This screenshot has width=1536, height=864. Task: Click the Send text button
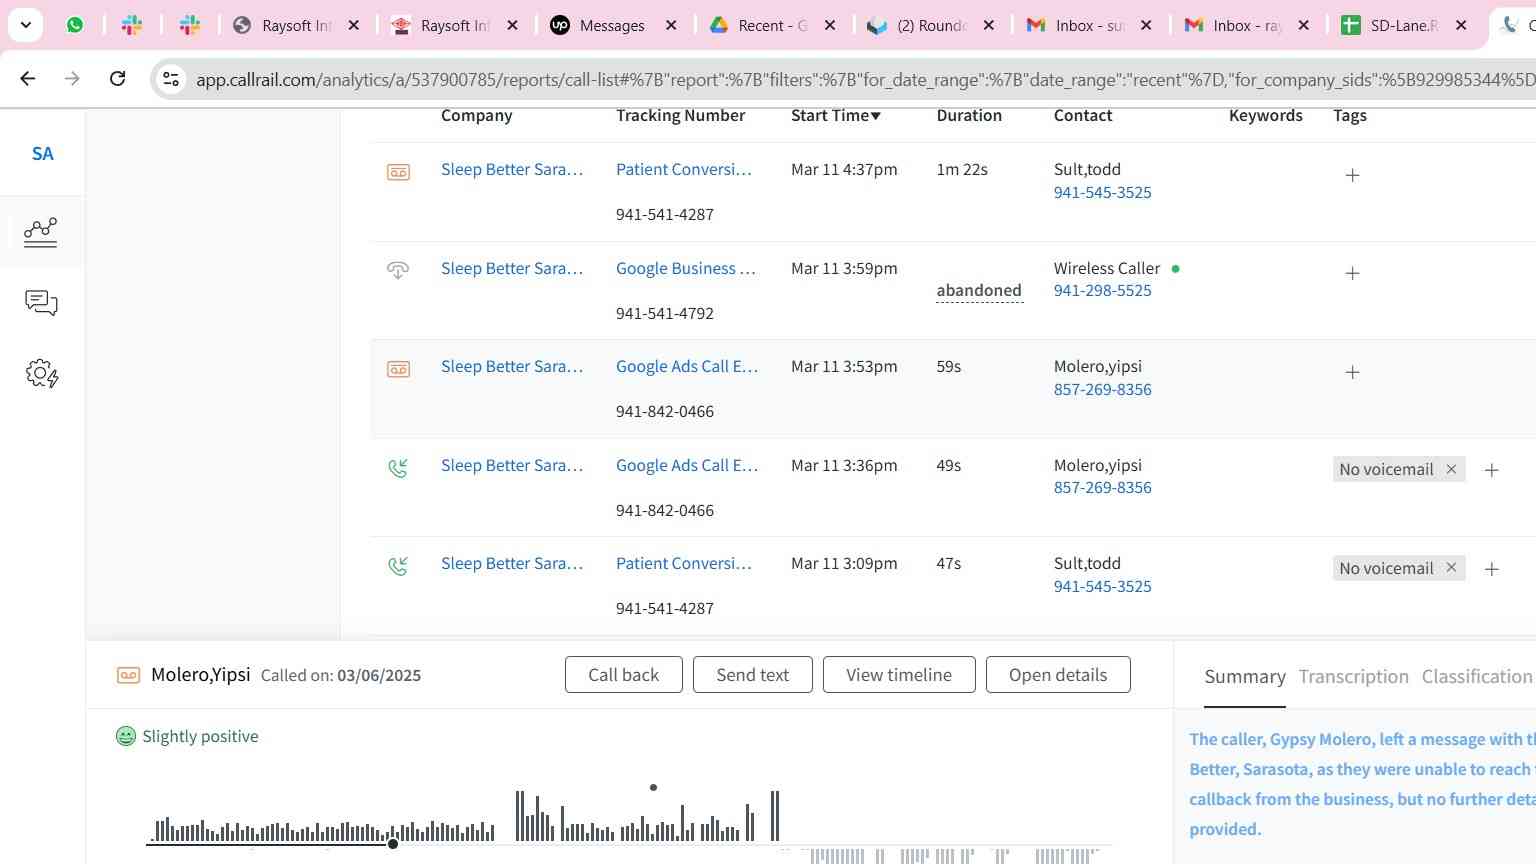pos(753,675)
